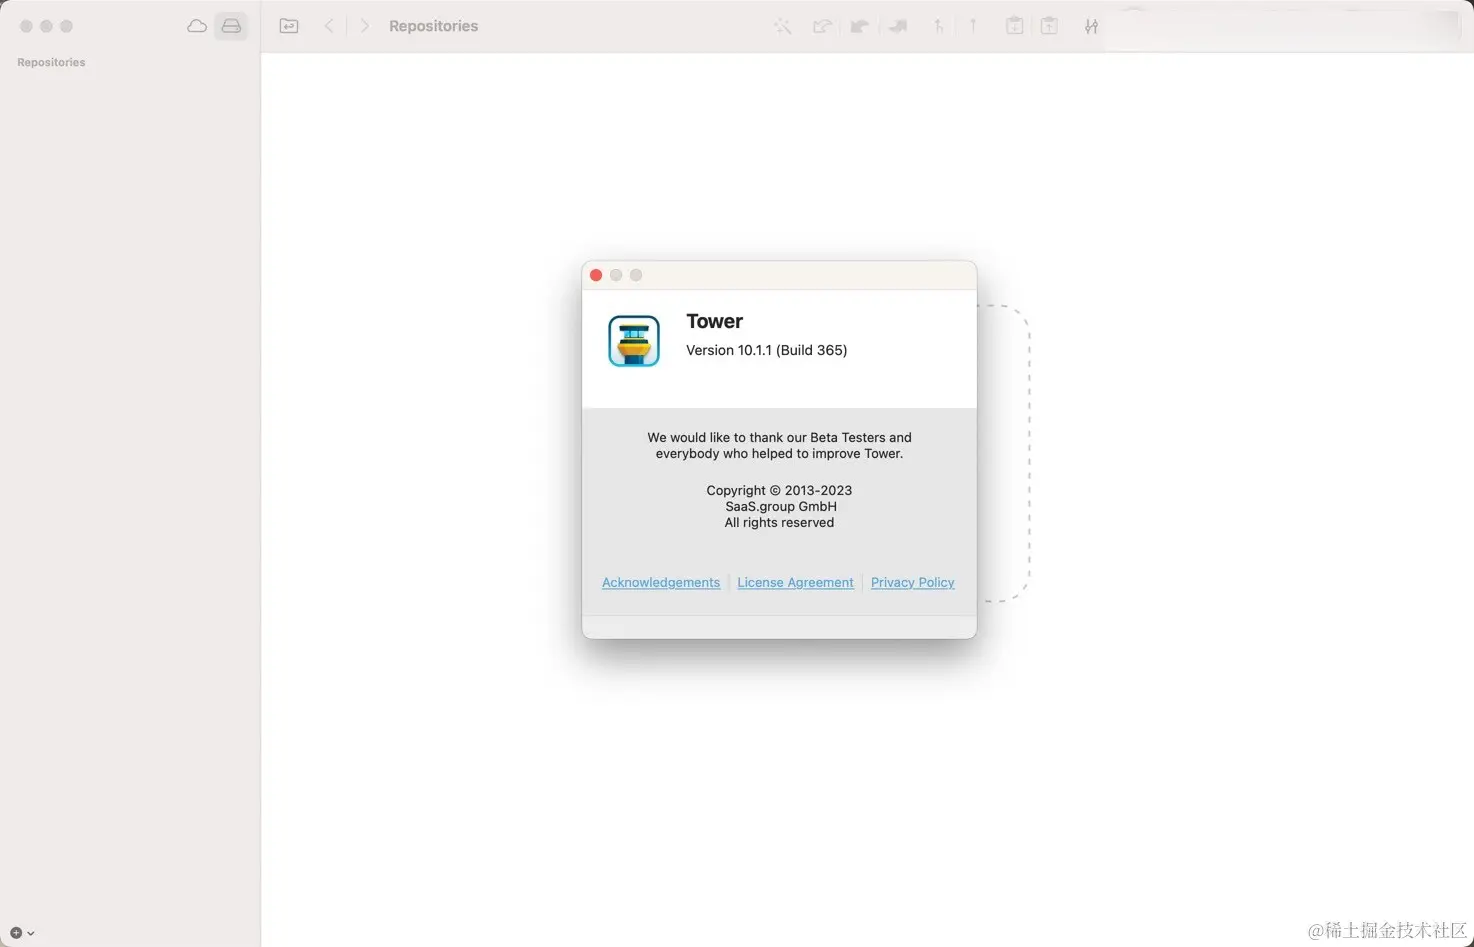
Task: Open the Privacy Policy link
Action: [x=912, y=582]
